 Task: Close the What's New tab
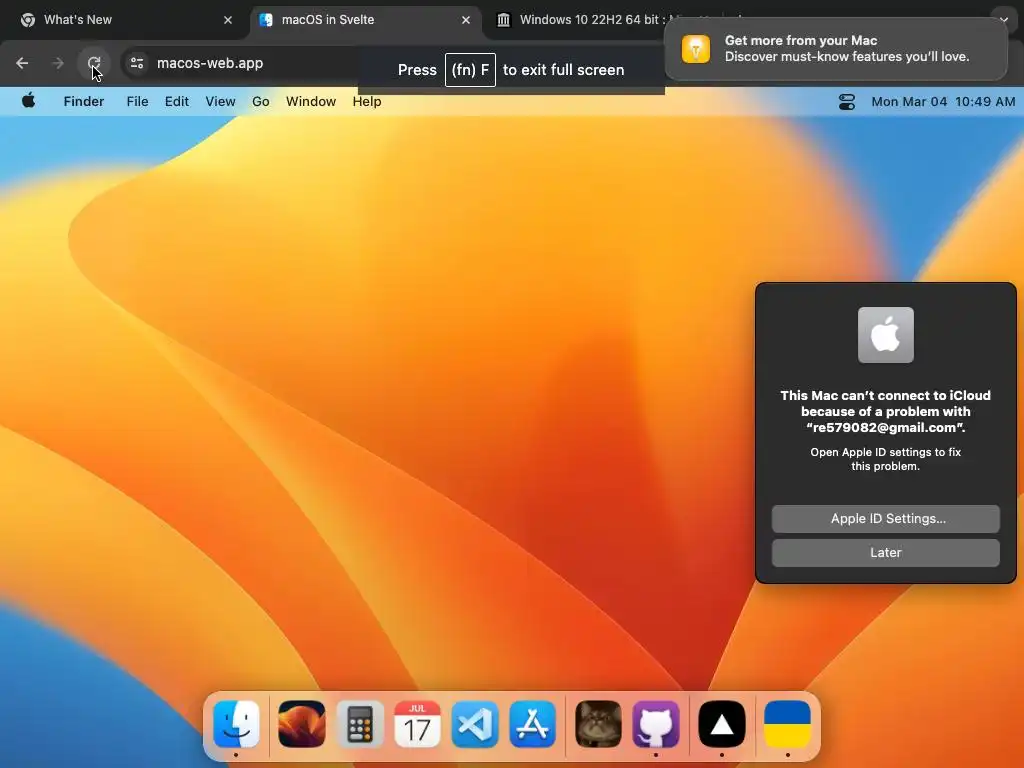(x=228, y=20)
